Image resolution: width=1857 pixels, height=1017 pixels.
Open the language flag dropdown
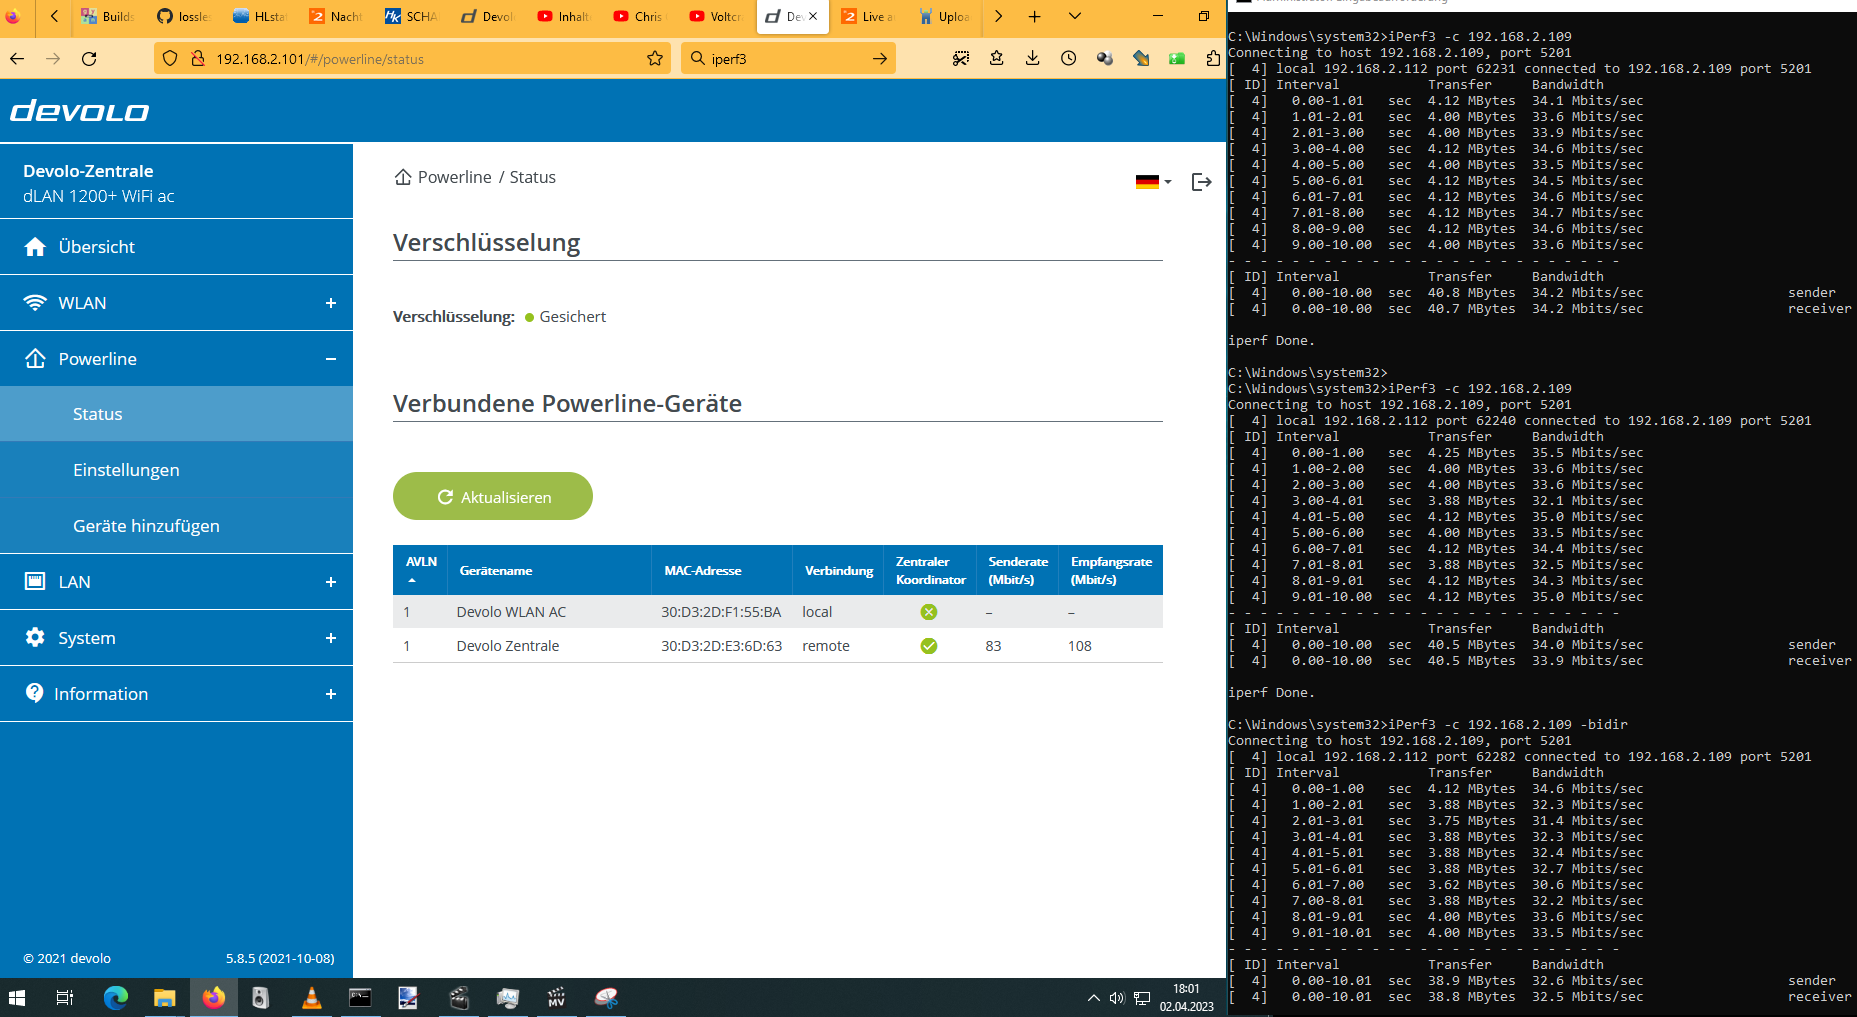point(1153,182)
